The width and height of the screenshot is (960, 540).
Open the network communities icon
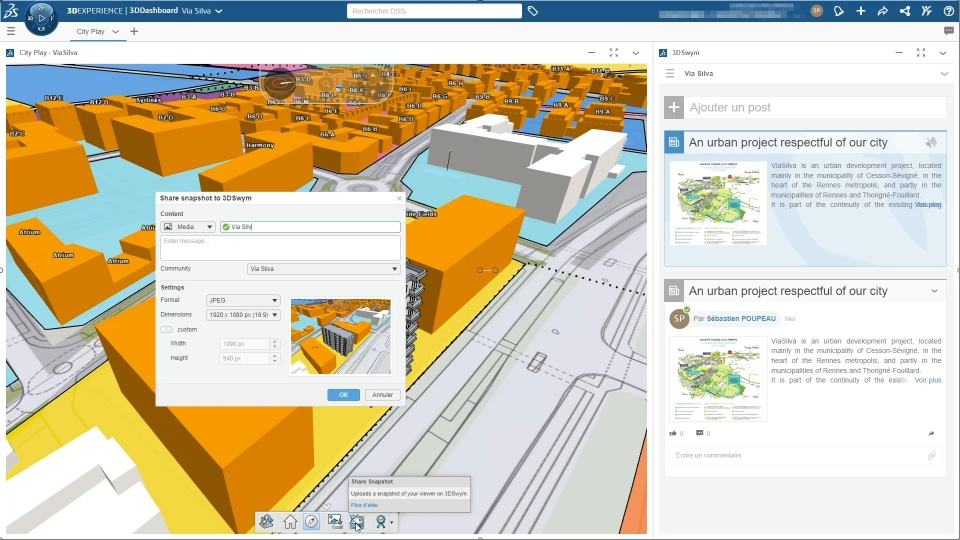click(x=904, y=11)
